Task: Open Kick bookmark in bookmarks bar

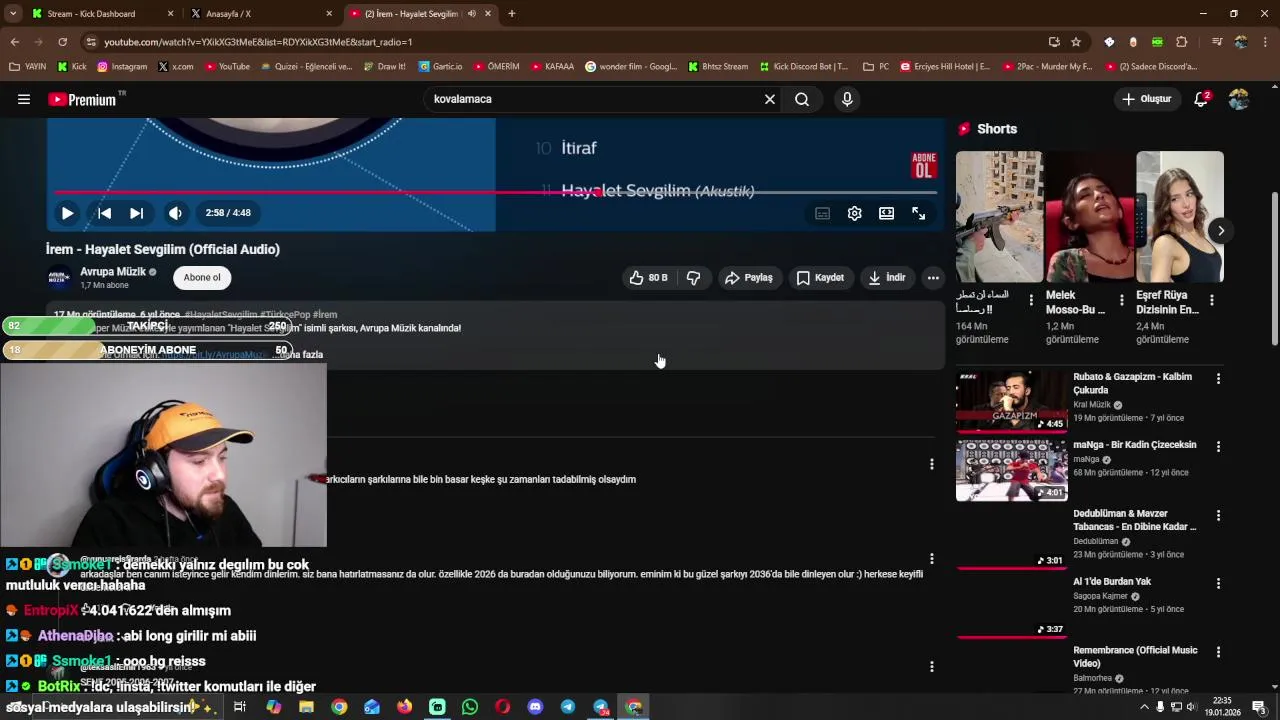Action: pos(72,67)
